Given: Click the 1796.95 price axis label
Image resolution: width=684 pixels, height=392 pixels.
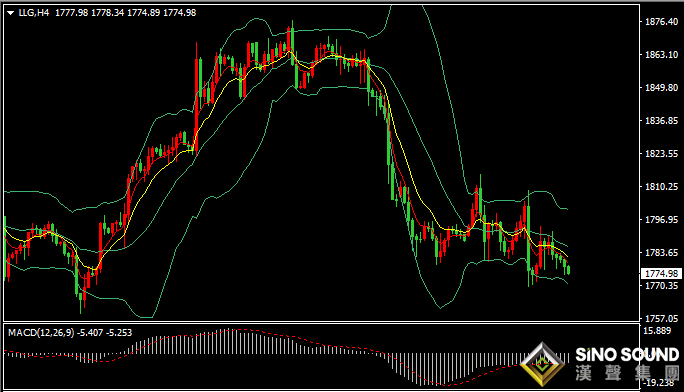Looking at the screenshot, I should tap(662, 220).
